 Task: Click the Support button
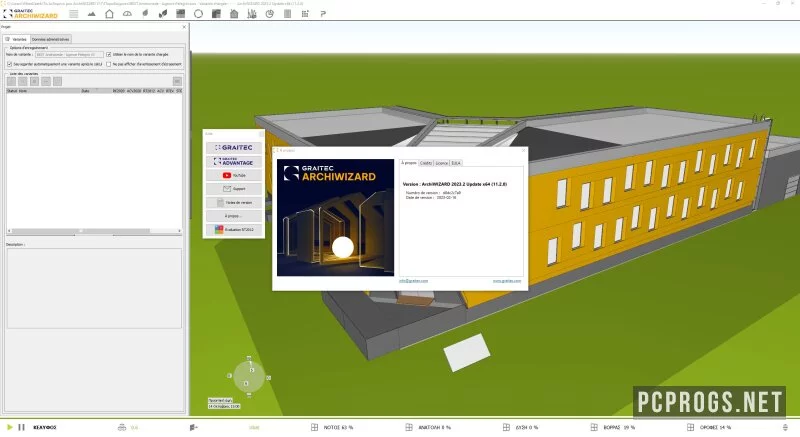tap(234, 189)
